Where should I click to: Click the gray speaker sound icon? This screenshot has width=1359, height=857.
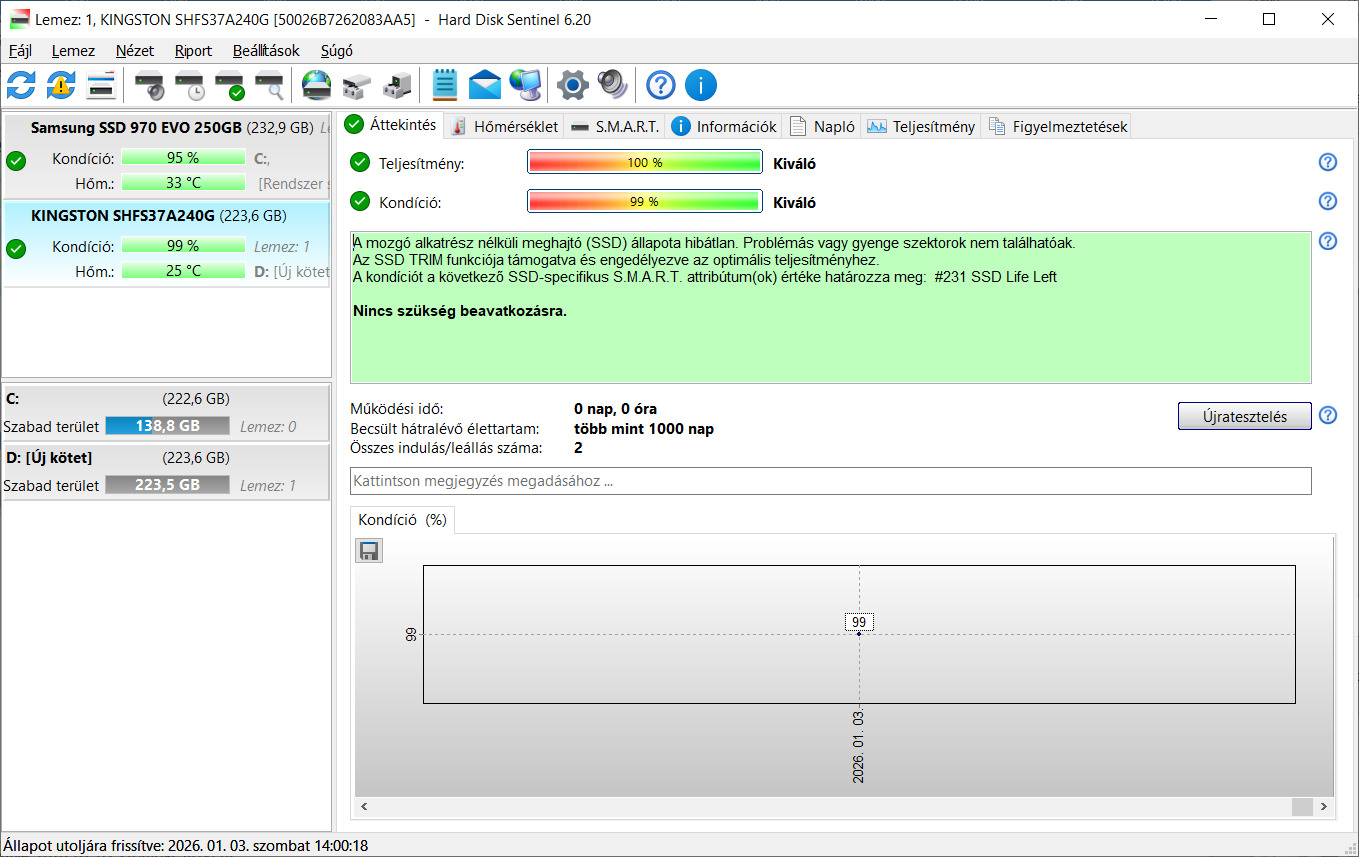612,85
